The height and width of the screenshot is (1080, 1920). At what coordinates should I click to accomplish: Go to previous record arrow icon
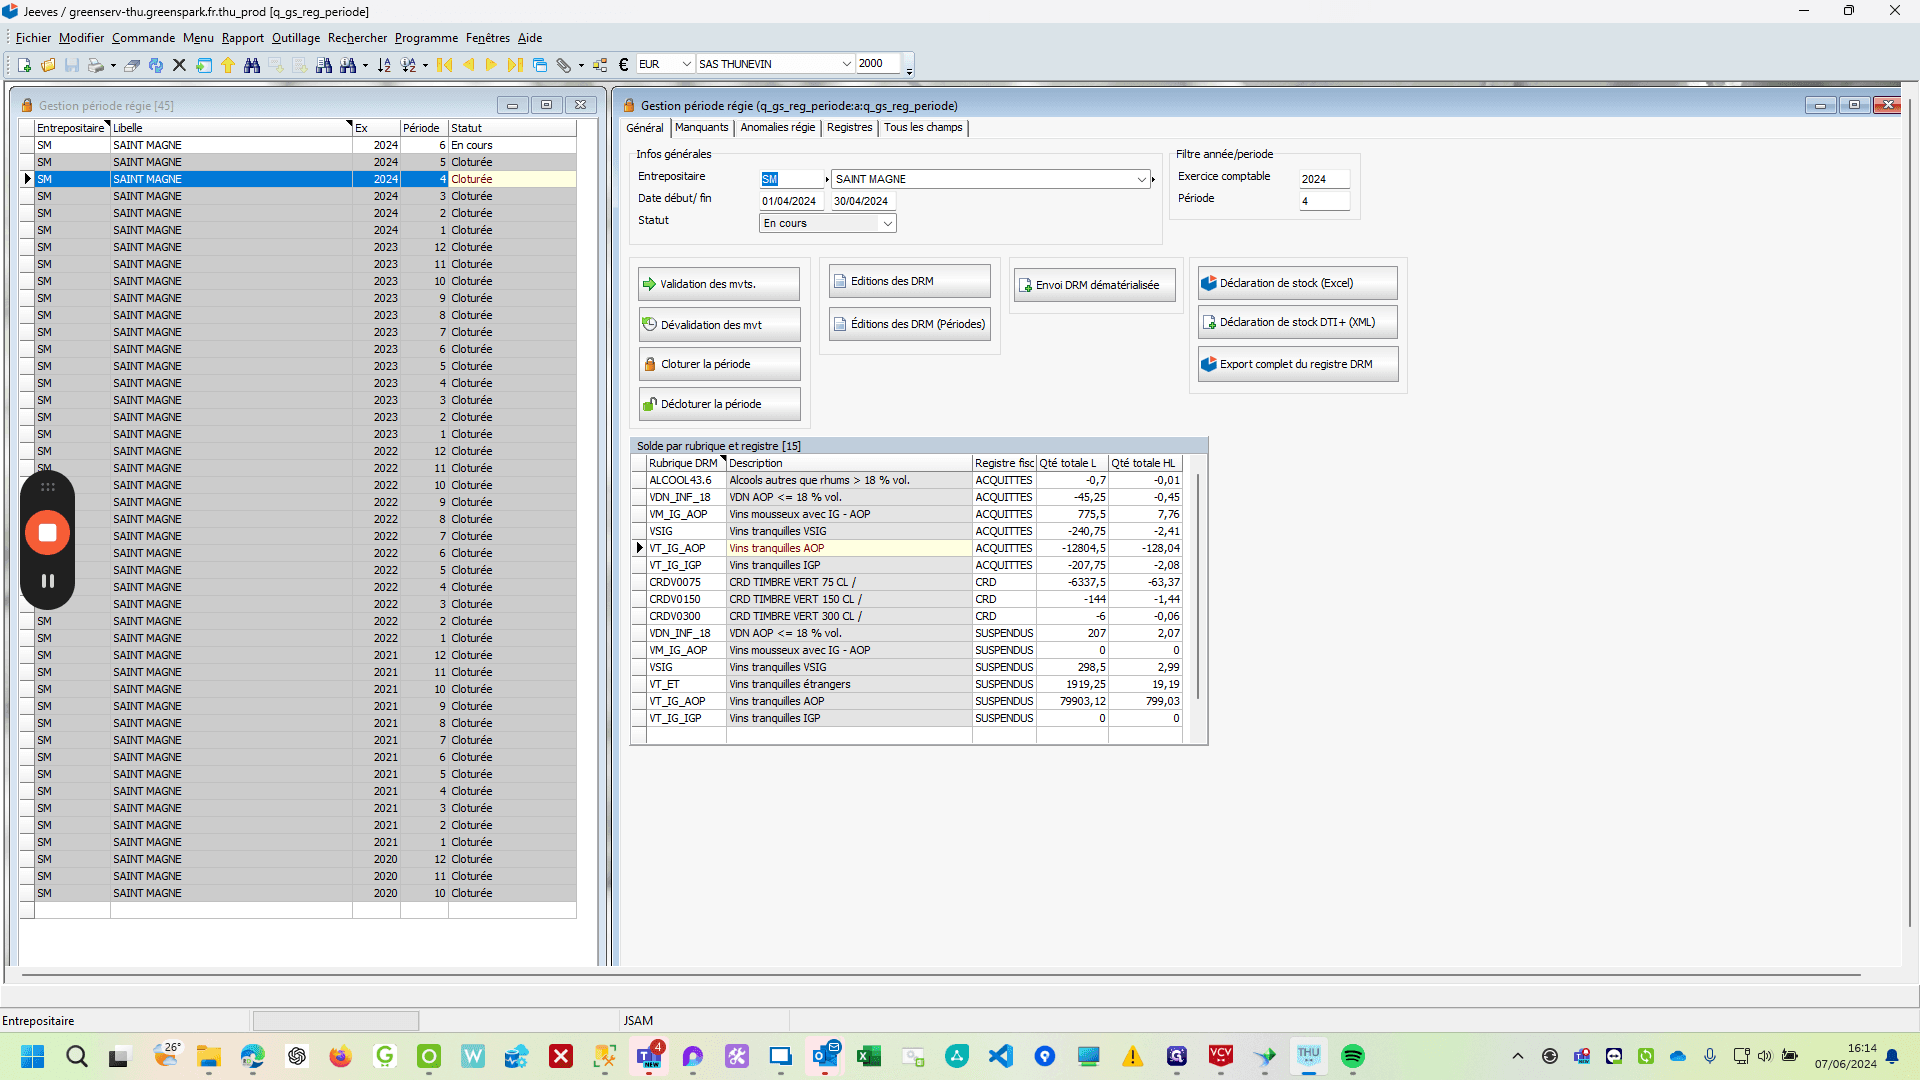(x=468, y=65)
